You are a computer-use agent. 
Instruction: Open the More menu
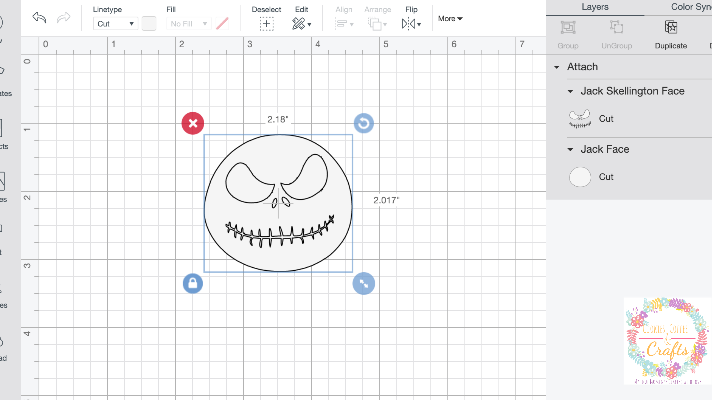point(450,19)
